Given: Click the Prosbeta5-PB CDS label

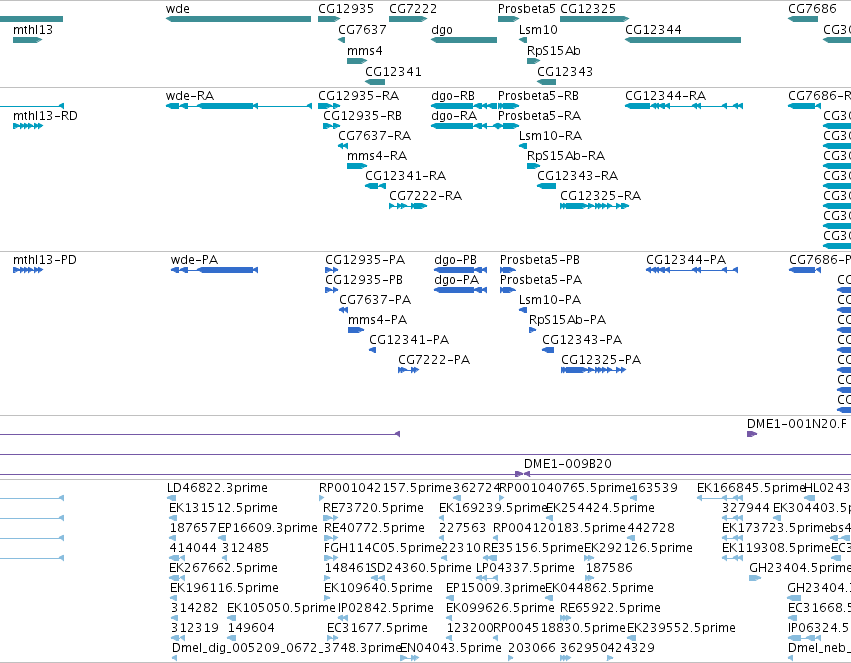Looking at the screenshot, I should (x=539, y=260).
